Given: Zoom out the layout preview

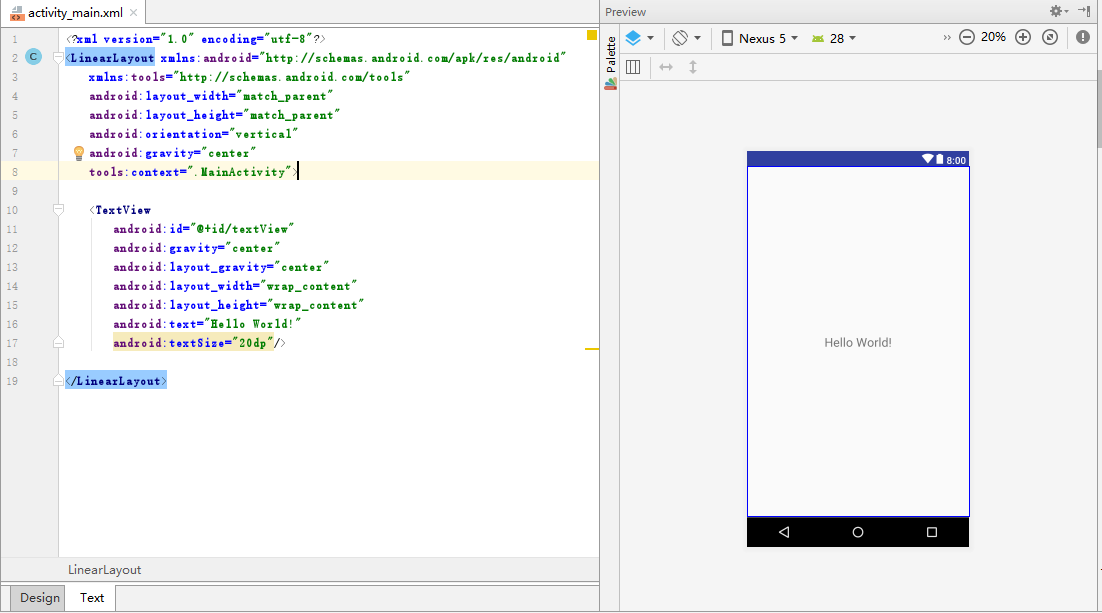Looking at the screenshot, I should (x=966, y=37).
